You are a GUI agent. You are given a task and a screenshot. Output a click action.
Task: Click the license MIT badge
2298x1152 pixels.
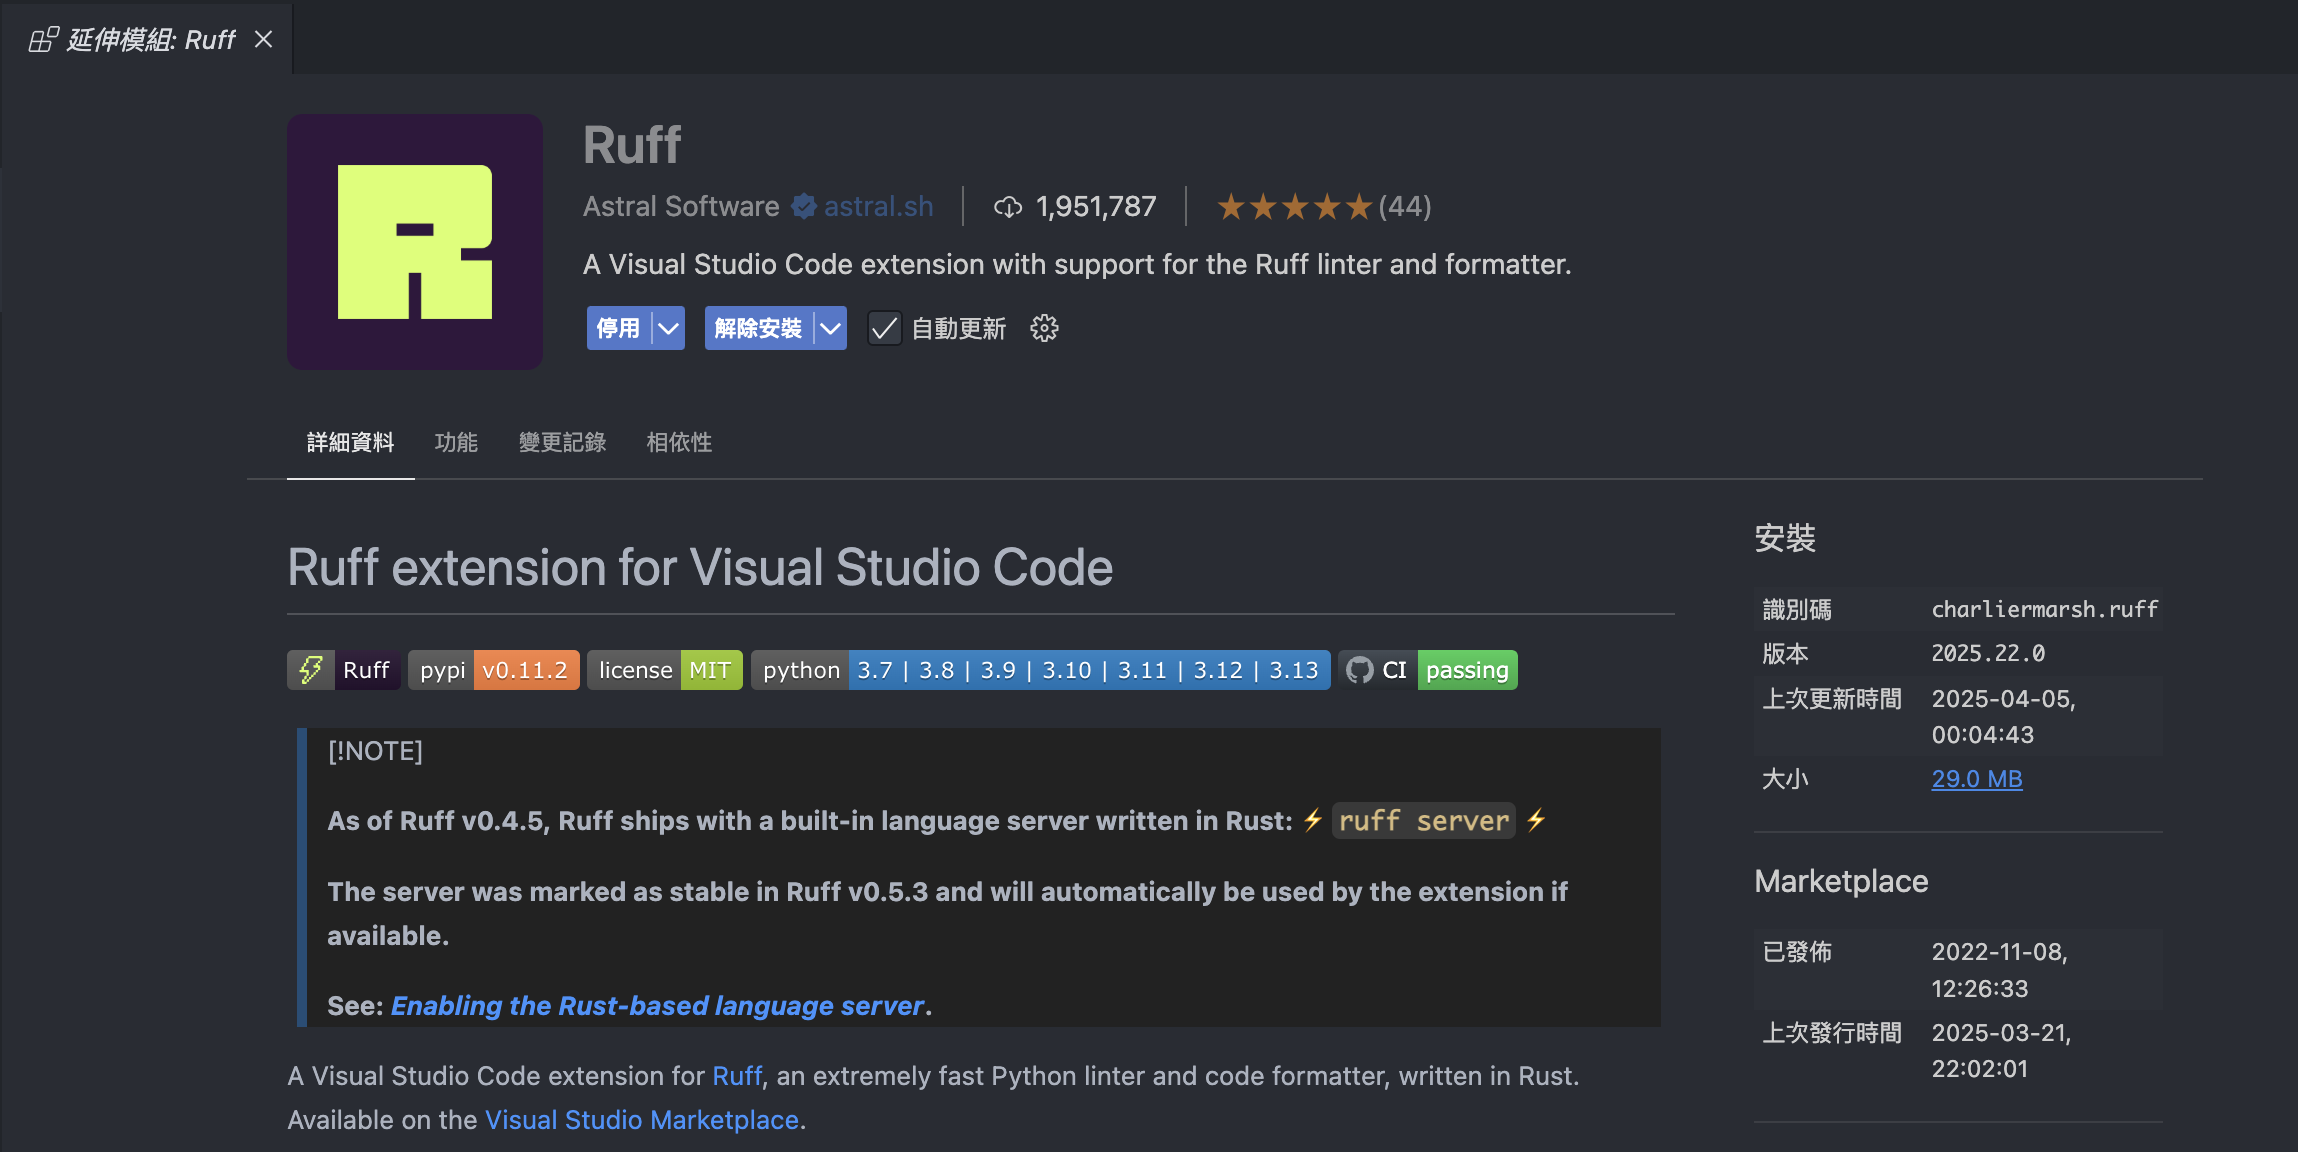coord(665,670)
